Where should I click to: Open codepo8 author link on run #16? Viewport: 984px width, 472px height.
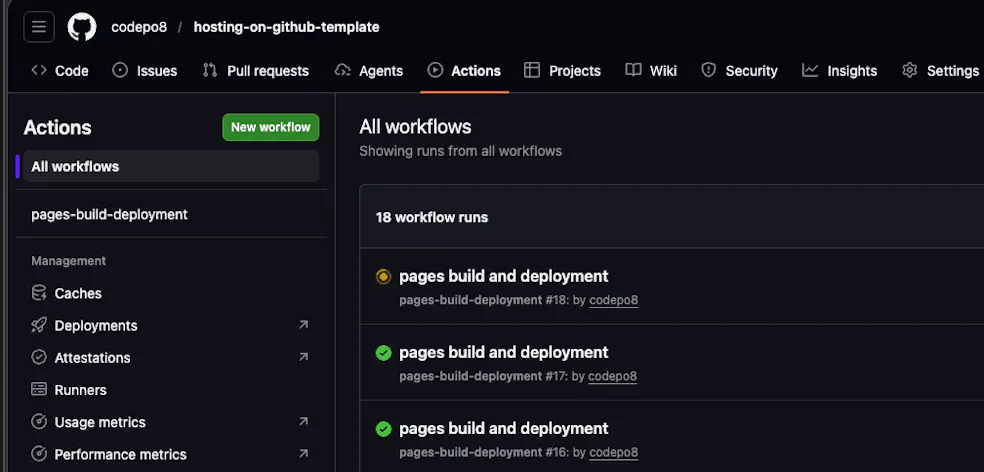pos(614,453)
